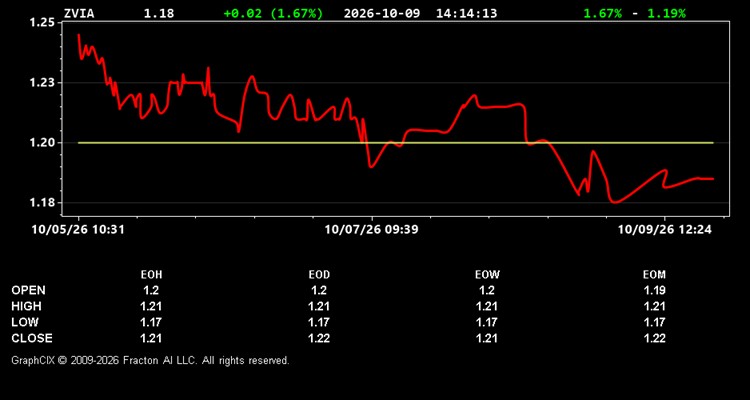
Task: Click the CLOSE value 1.22 under EOM
Action: 654,338
